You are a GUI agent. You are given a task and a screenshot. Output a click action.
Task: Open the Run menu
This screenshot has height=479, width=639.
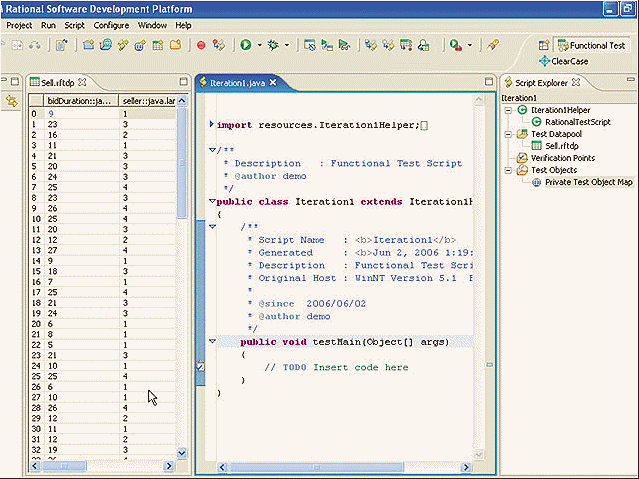[48, 25]
